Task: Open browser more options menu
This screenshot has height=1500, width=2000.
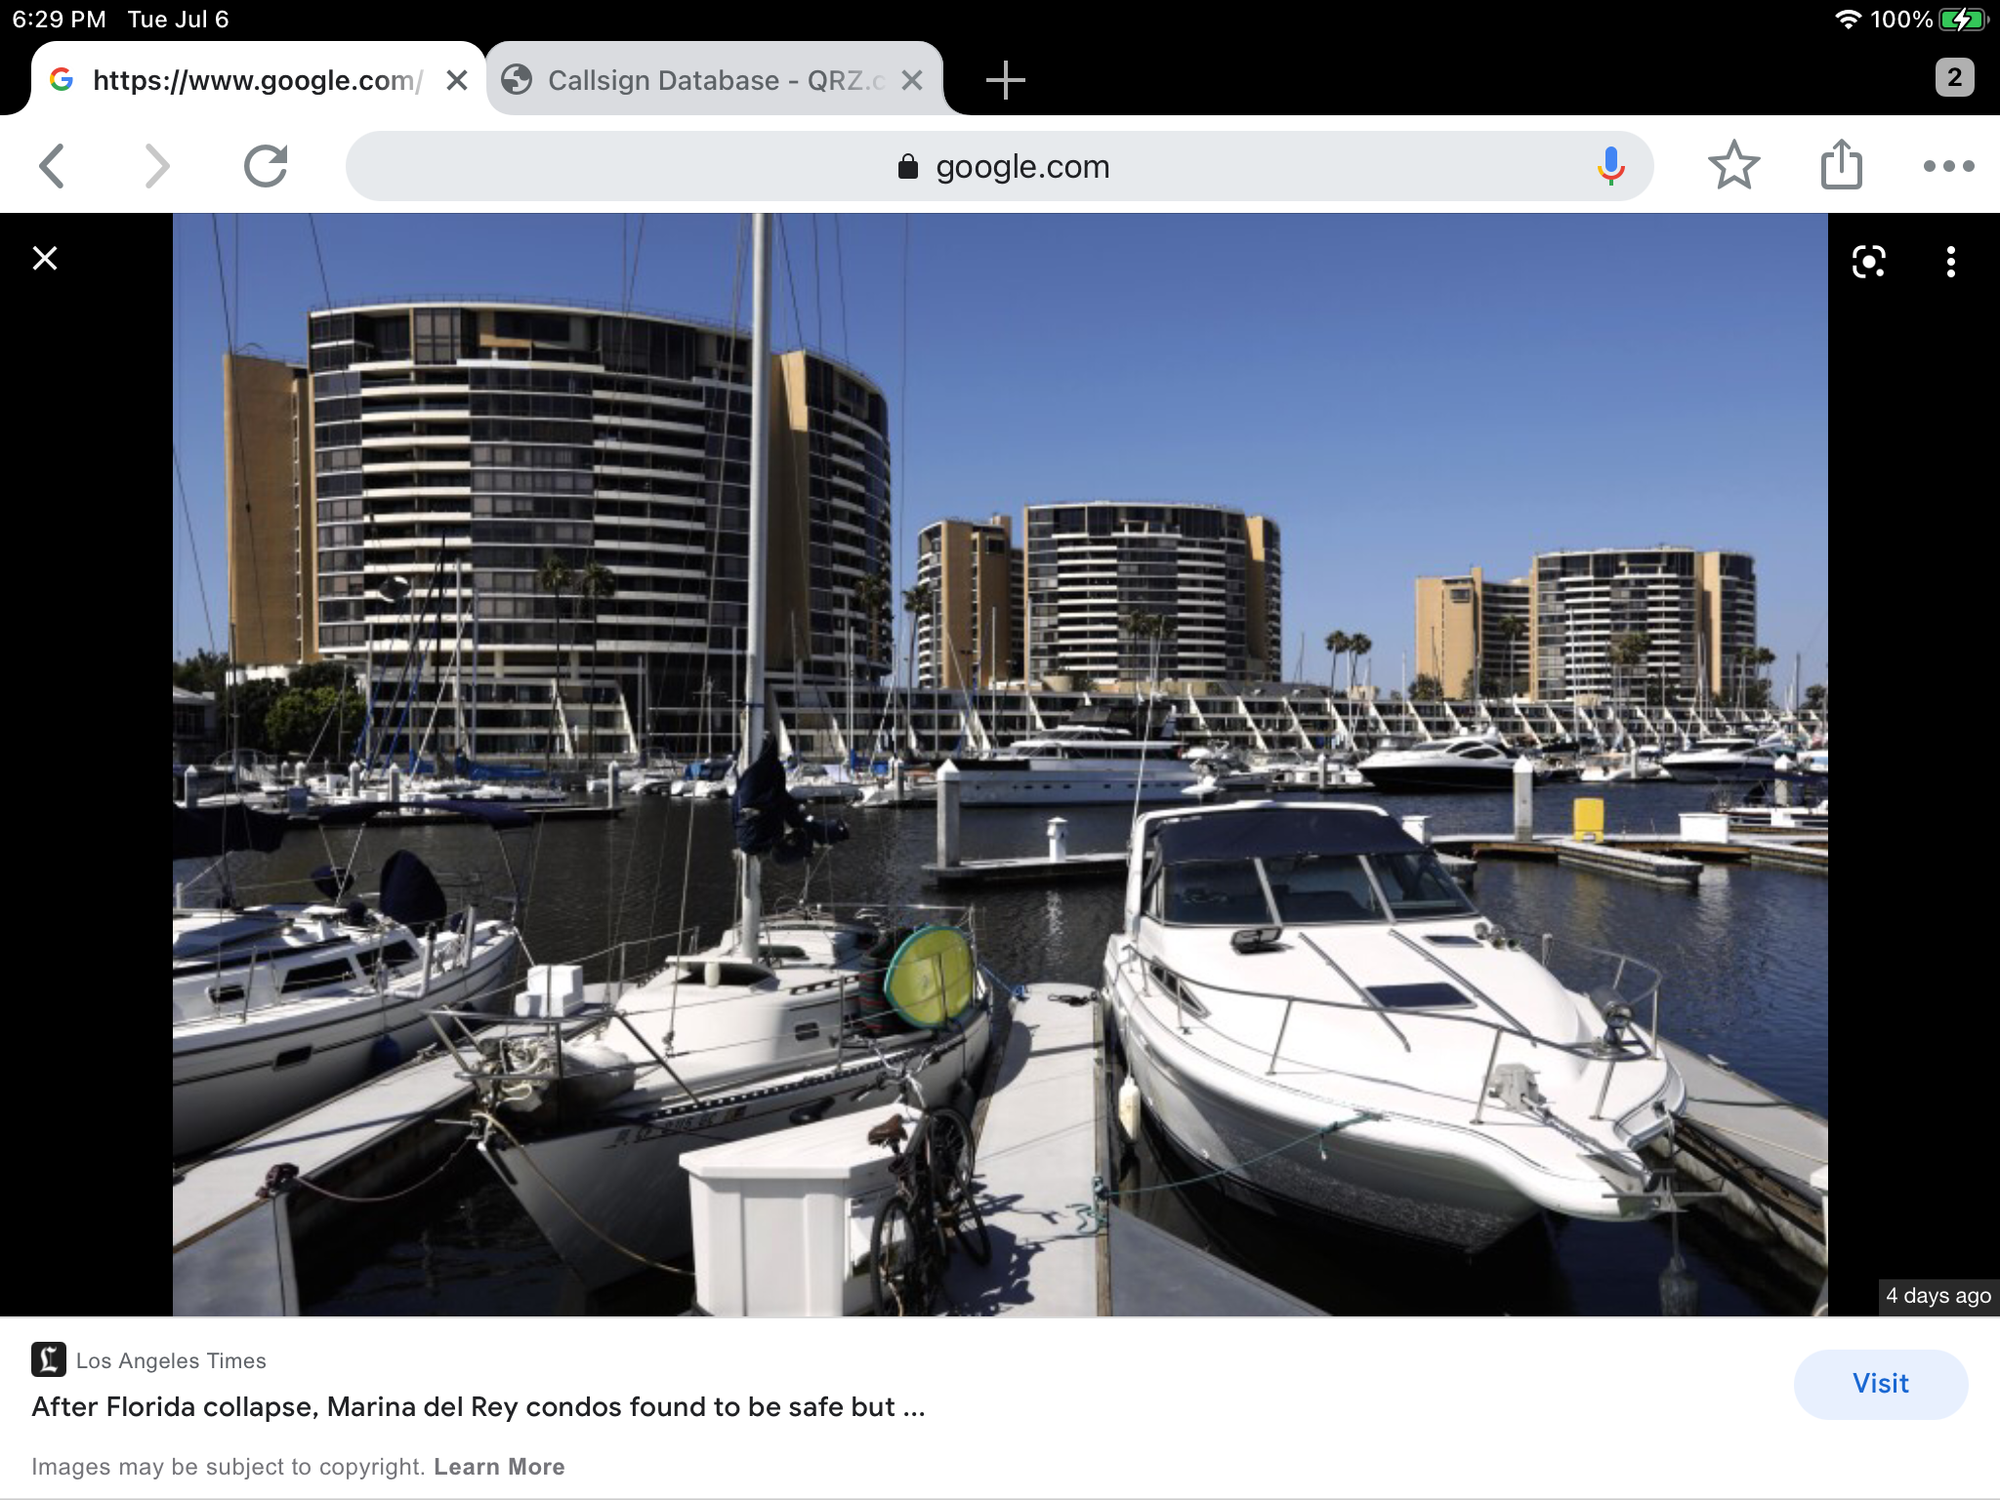Action: (1948, 166)
